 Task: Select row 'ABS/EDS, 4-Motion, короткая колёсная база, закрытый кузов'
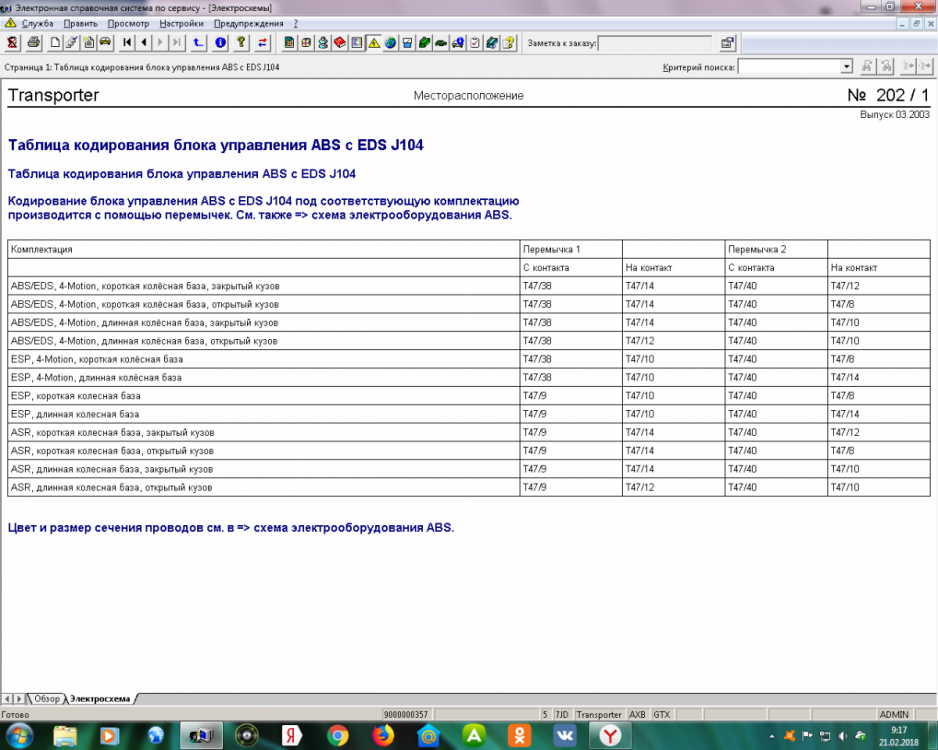pos(468,286)
